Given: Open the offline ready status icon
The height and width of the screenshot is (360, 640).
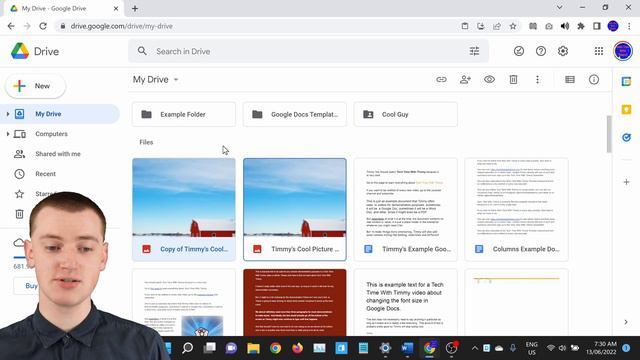Looking at the screenshot, I should tap(519, 51).
